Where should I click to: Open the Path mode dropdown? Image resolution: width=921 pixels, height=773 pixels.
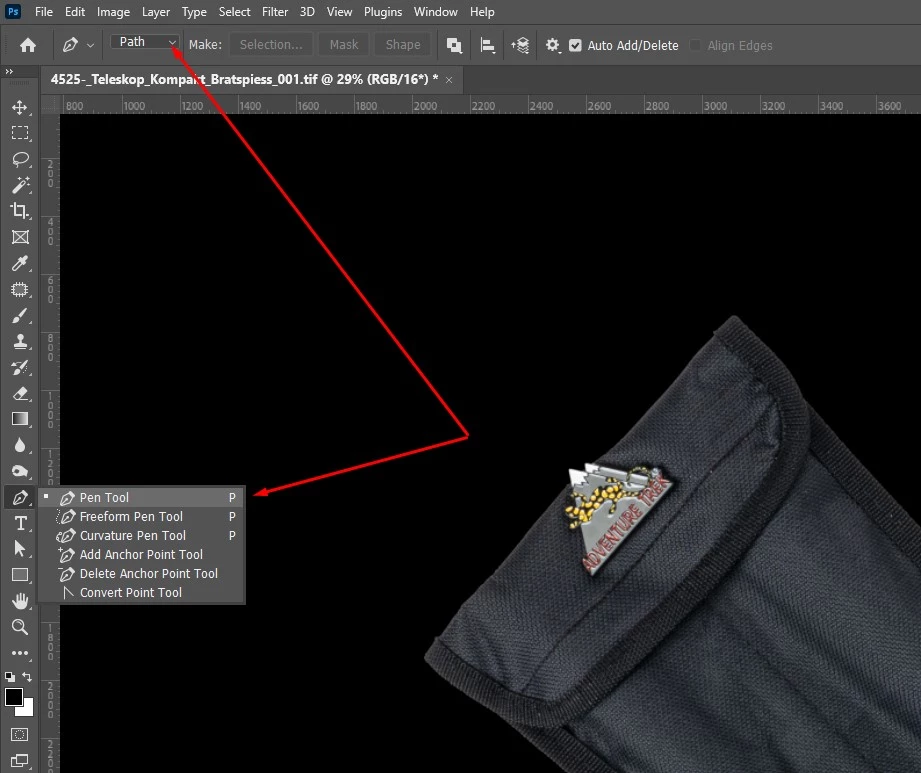(143, 42)
